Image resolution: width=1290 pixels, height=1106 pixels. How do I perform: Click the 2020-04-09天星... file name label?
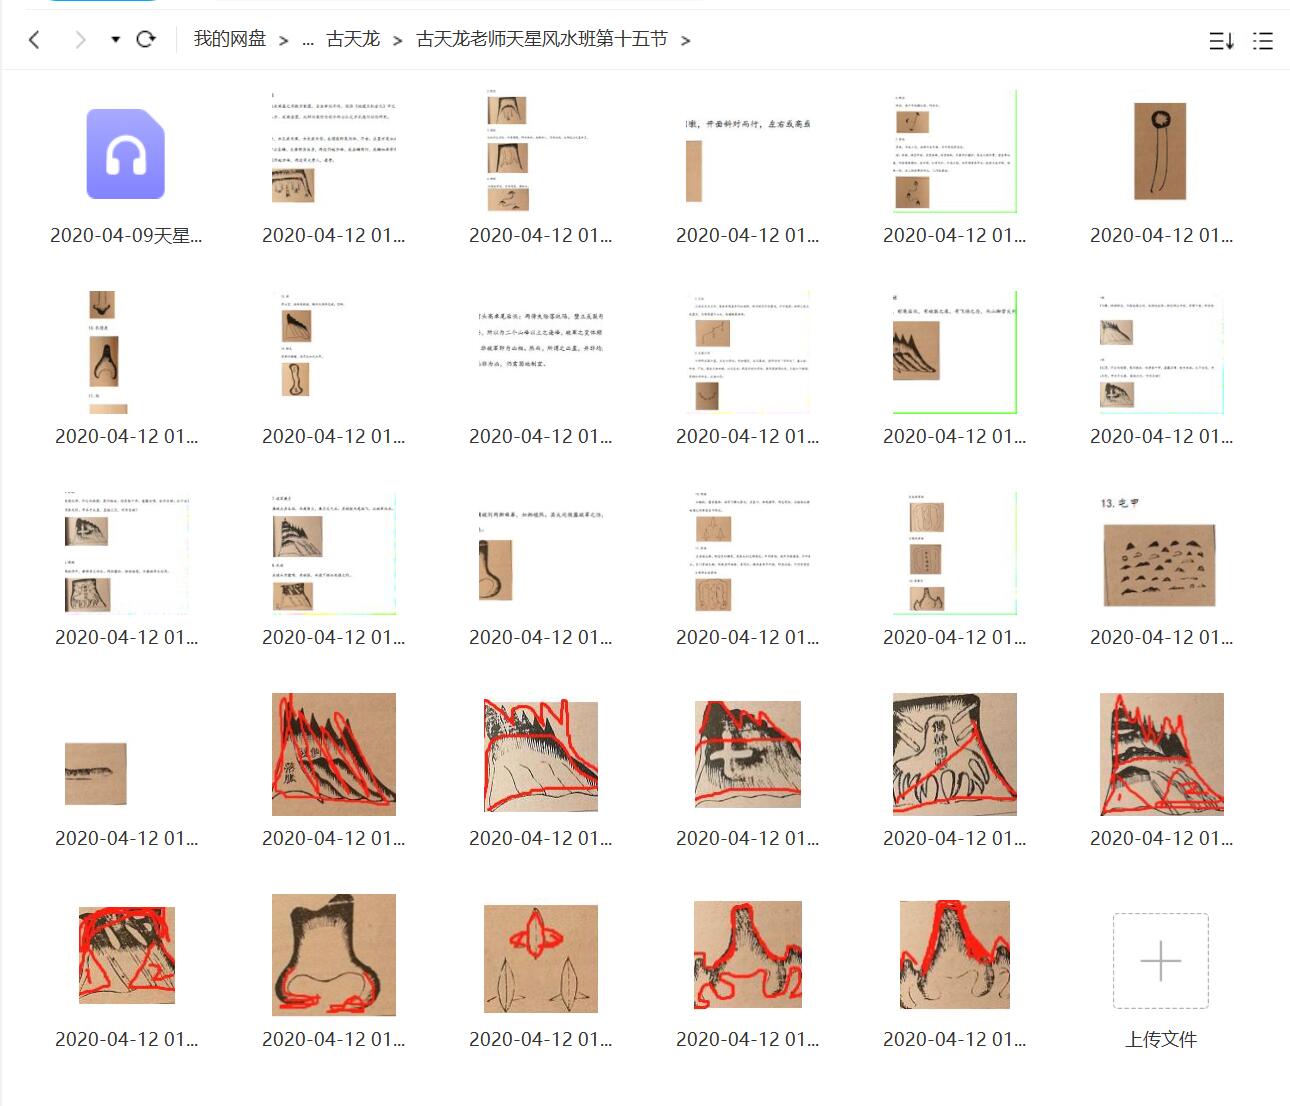(126, 236)
